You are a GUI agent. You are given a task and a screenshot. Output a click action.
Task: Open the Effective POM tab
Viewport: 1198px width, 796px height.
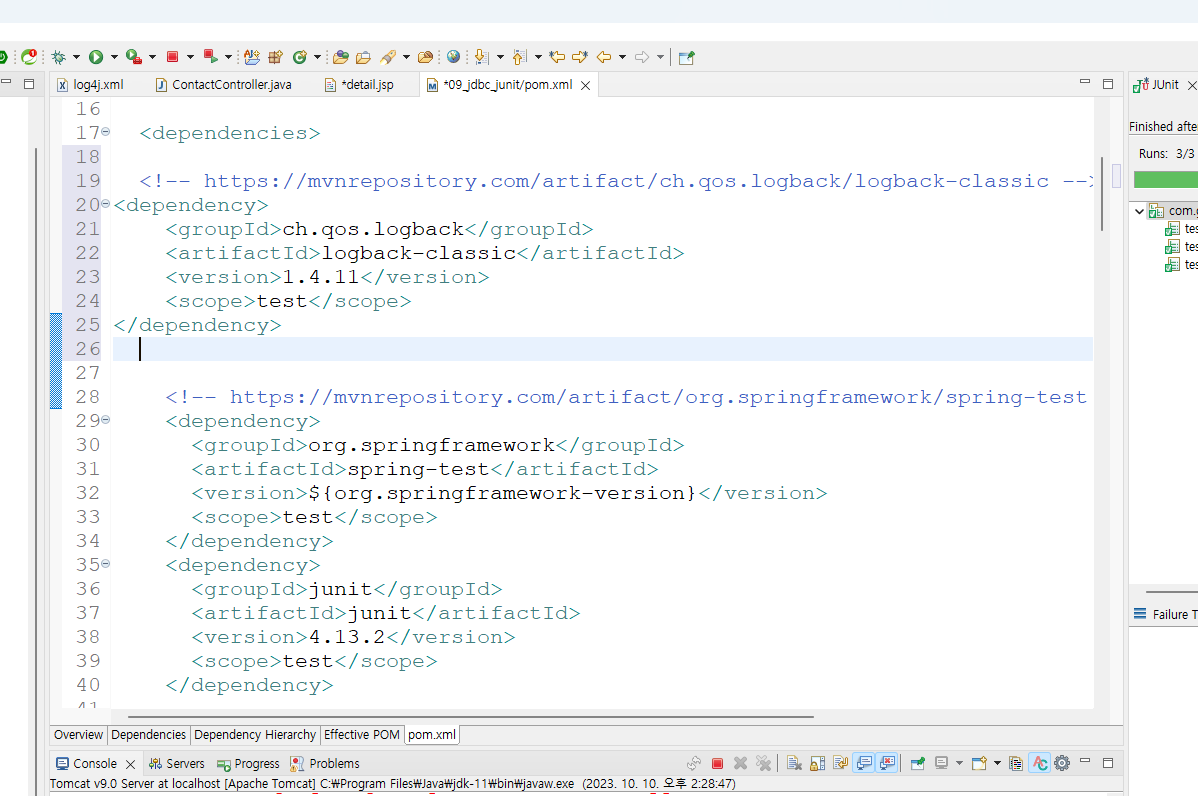(361, 735)
